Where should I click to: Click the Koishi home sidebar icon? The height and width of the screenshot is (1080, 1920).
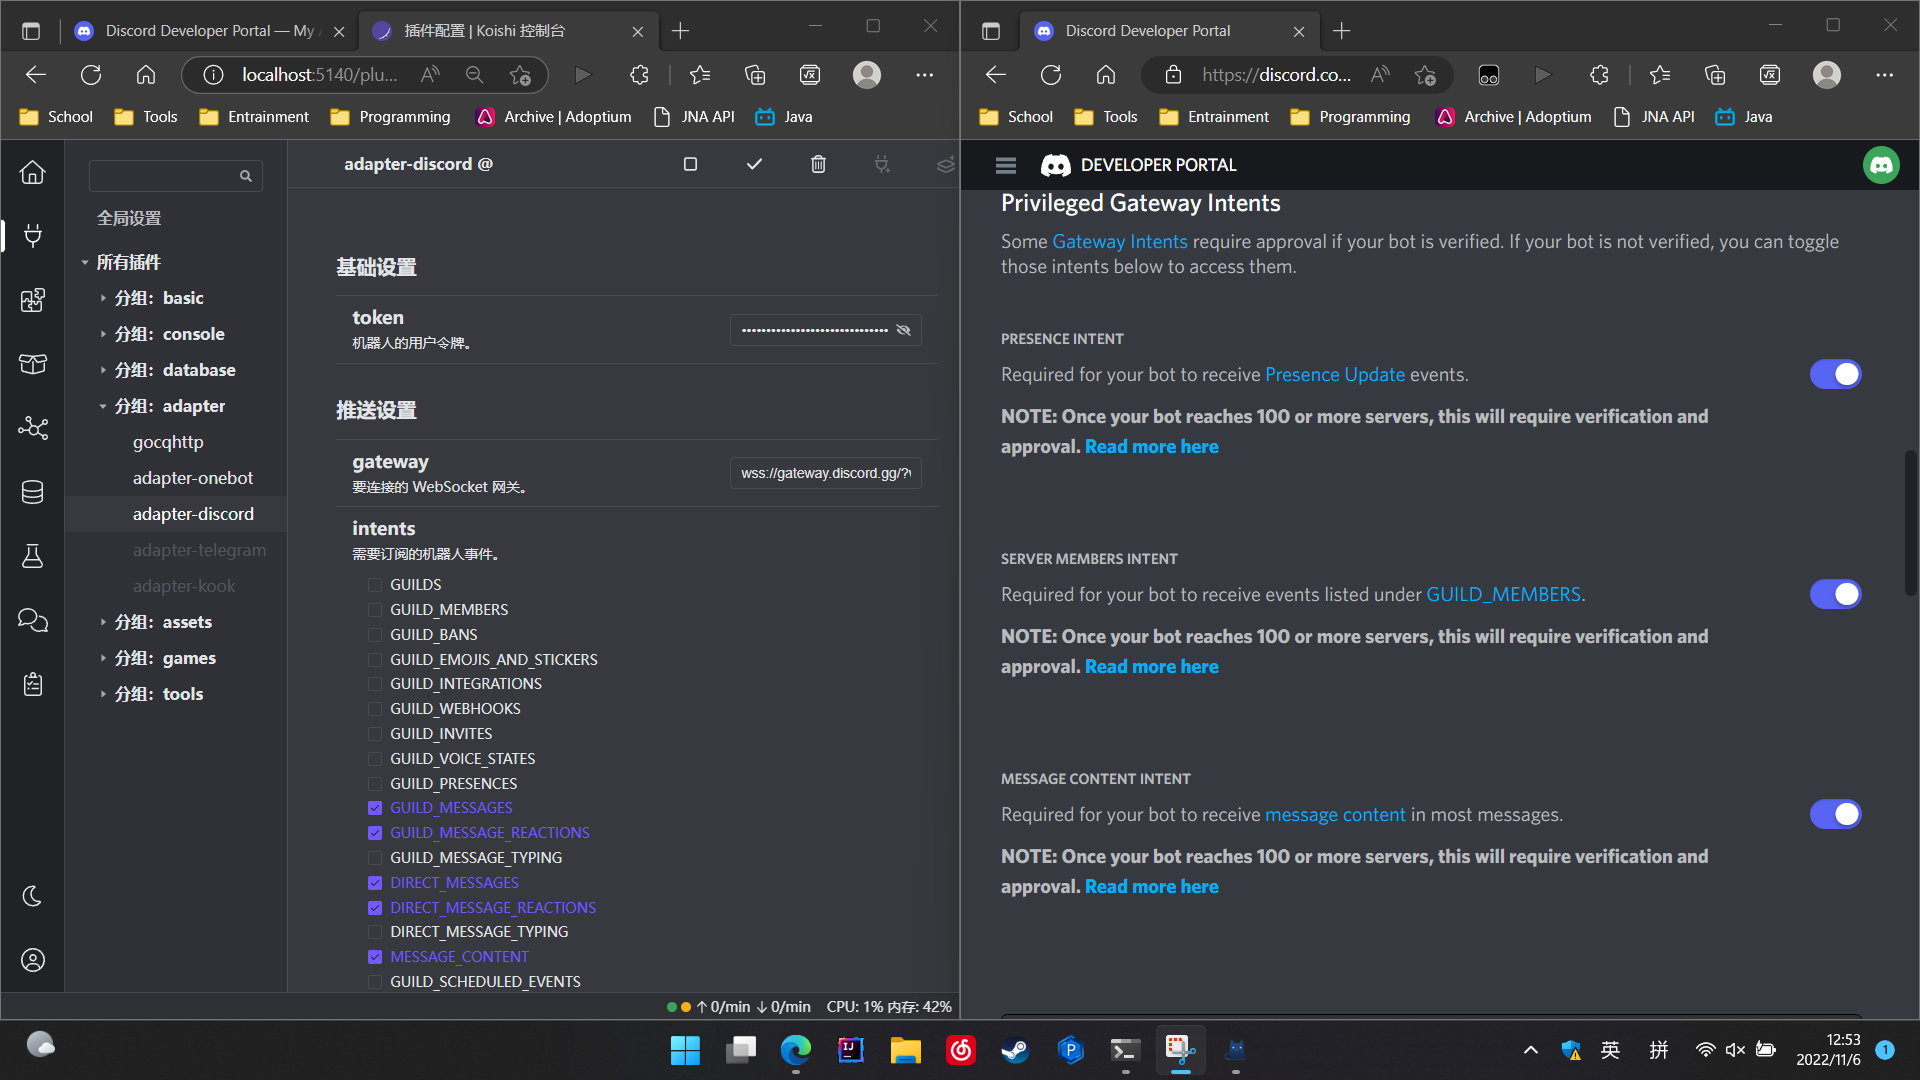(33, 172)
